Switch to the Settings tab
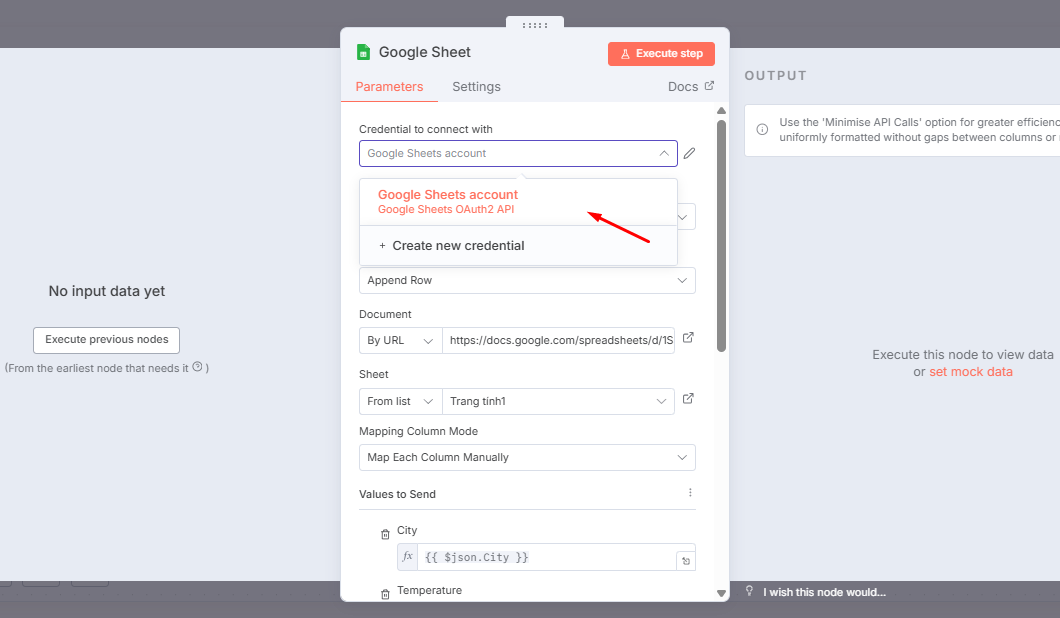This screenshot has height=618, width=1060. 477,87
